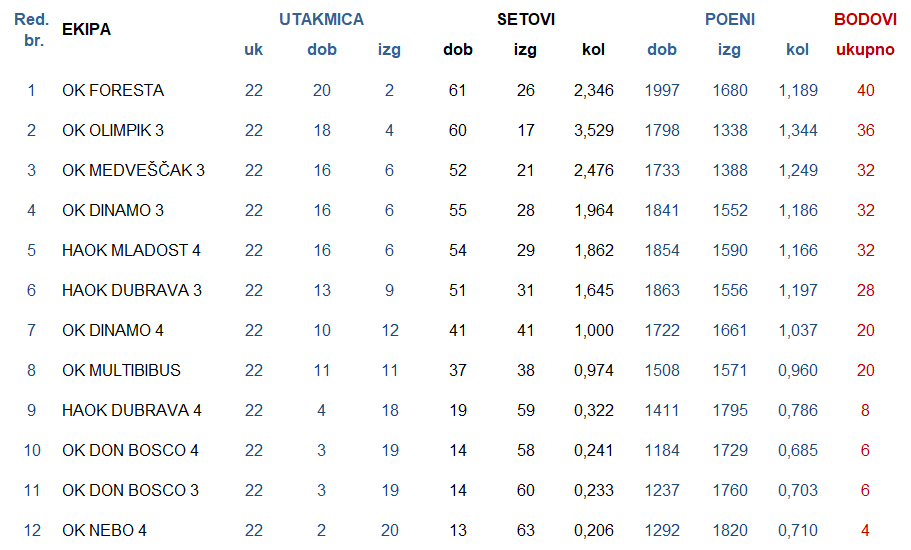Image resolution: width=911 pixels, height=550 pixels.
Task: Select the OK MULTIBIBUS team
Action: 121,371
